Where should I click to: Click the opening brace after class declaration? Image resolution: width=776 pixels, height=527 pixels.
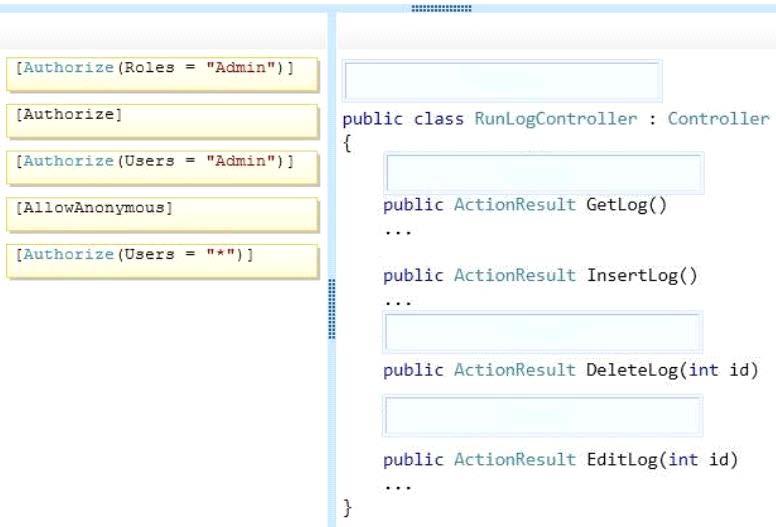[x=347, y=144]
